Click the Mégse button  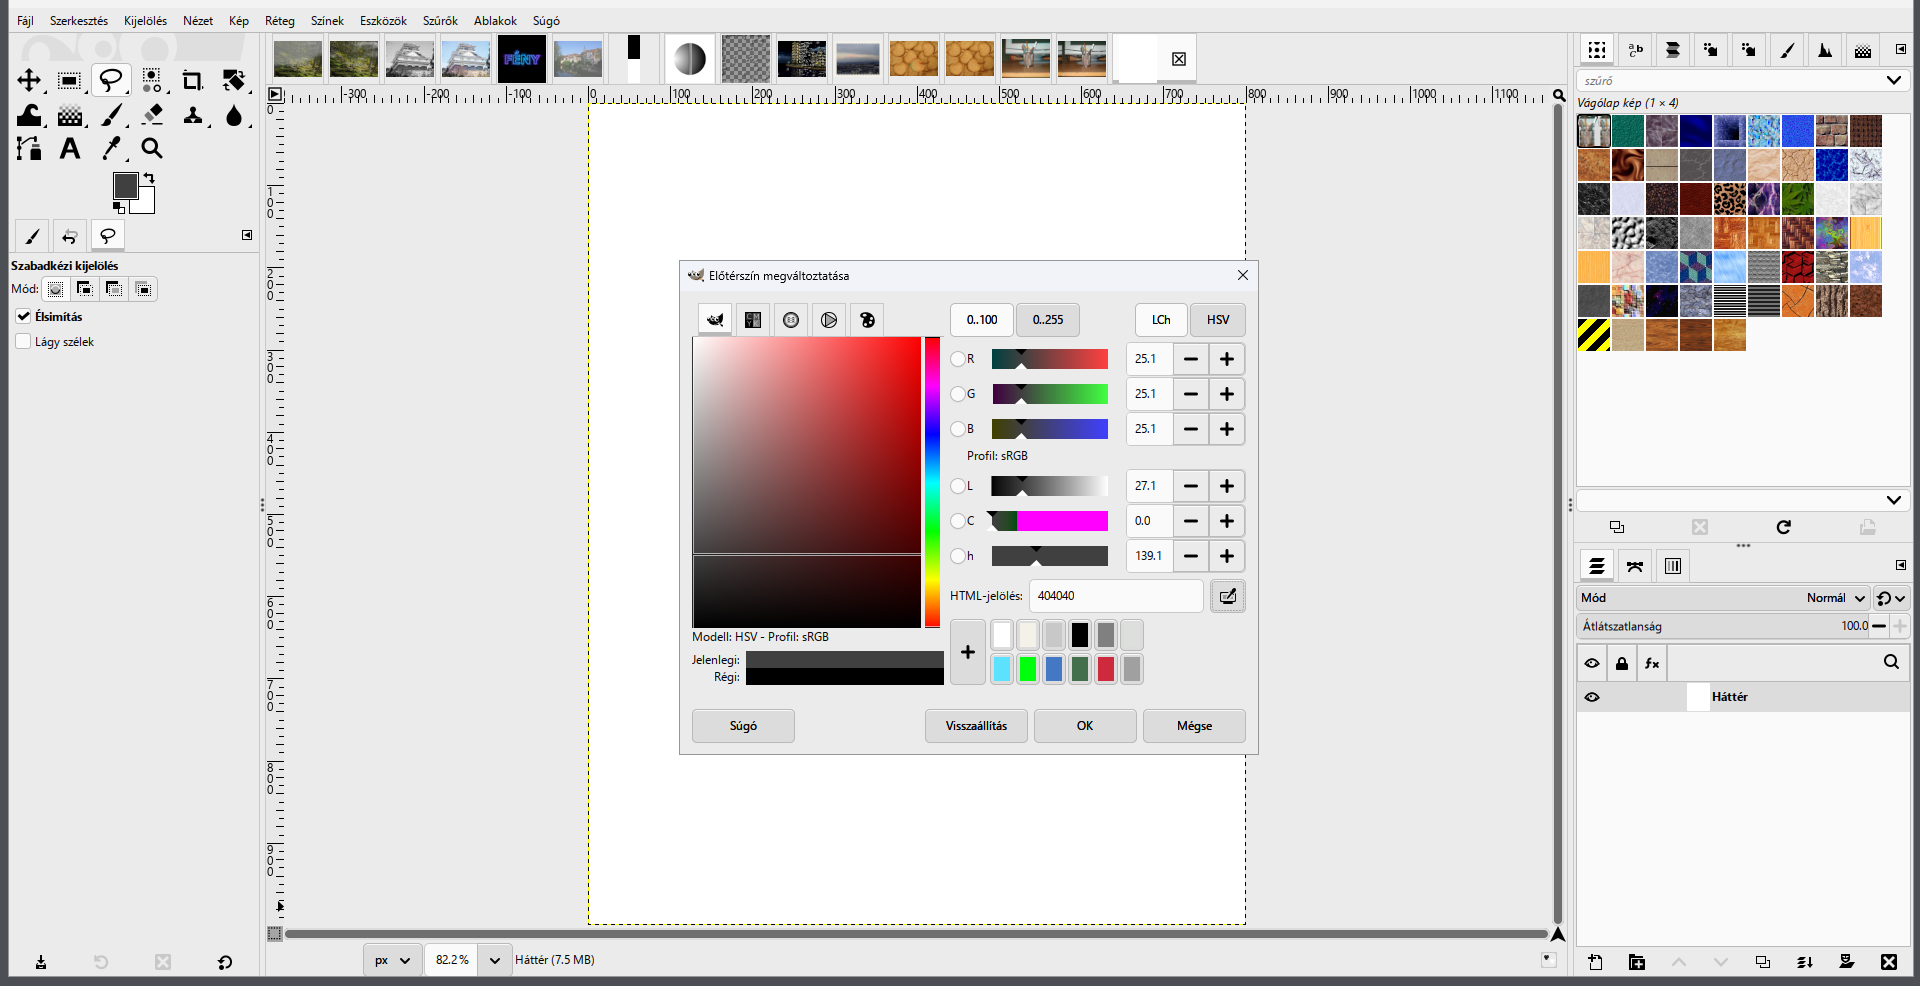click(1194, 726)
